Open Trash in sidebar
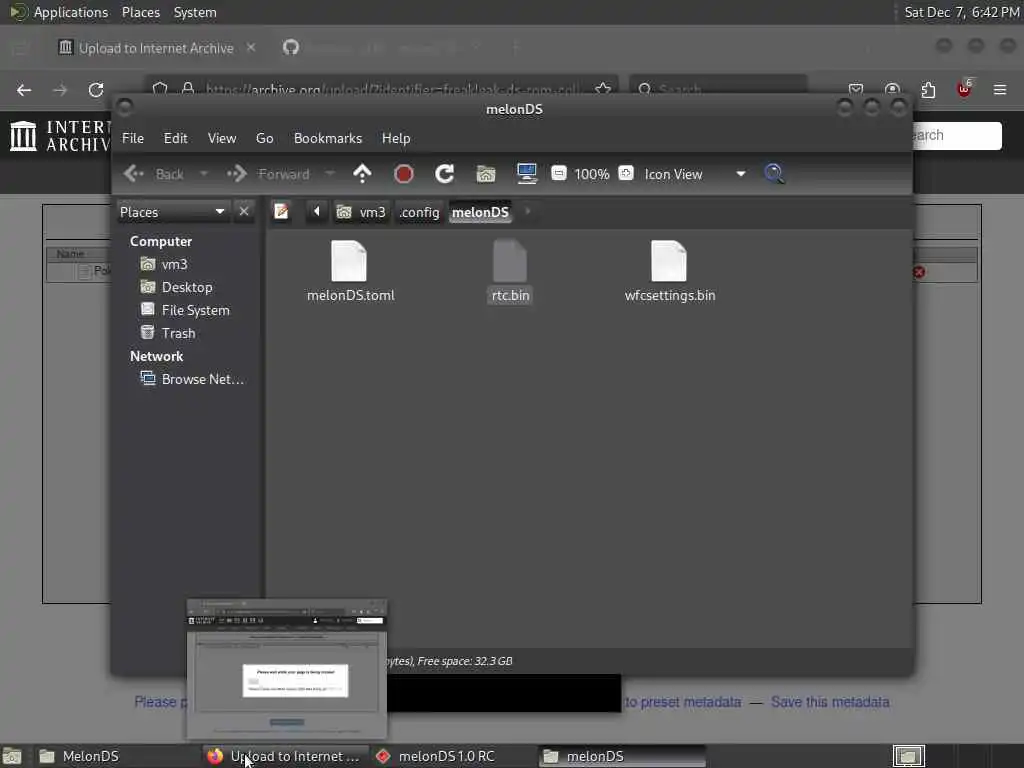The height and width of the screenshot is (768, 1024). click(178, 333)
